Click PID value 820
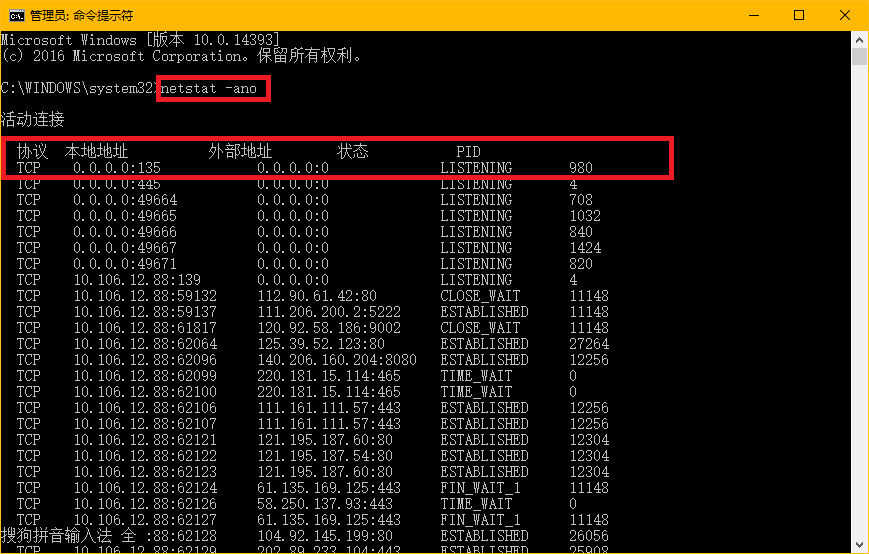The height and width of the screenshot is (554, 869). pos(581,264)
